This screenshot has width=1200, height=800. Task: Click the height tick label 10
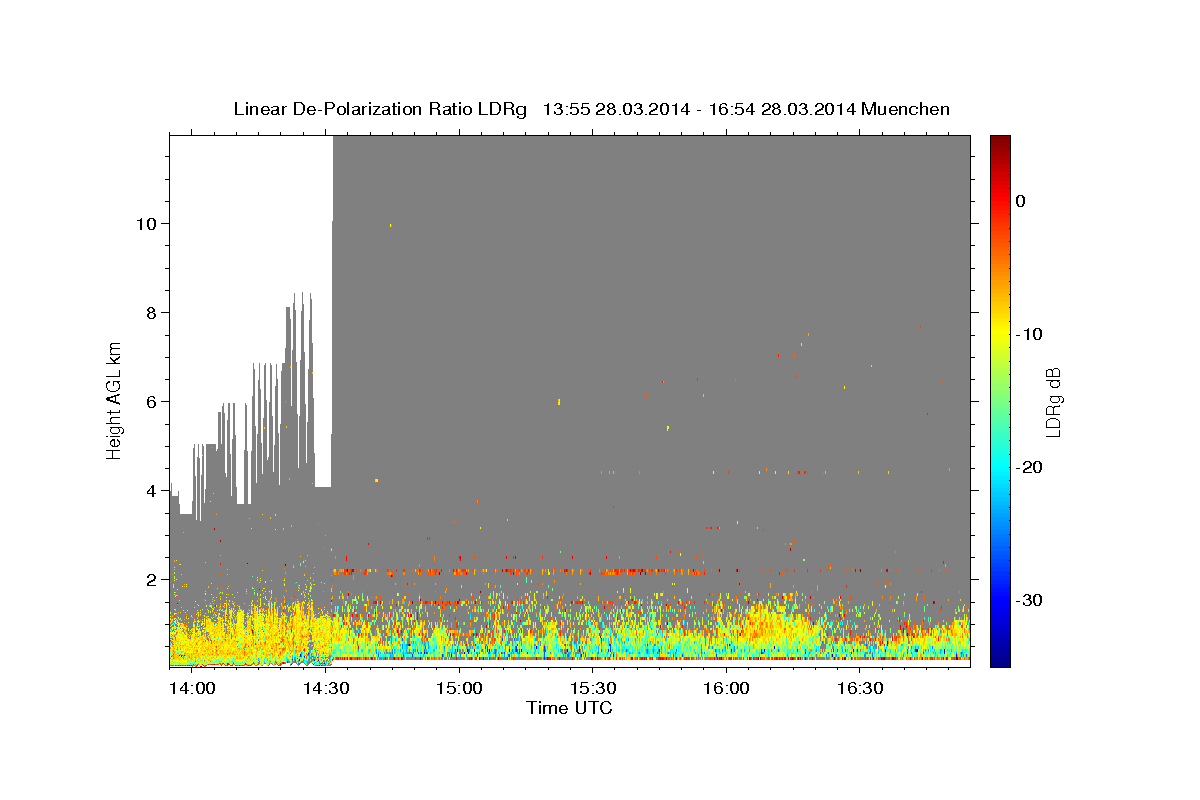tap(147, 223)
